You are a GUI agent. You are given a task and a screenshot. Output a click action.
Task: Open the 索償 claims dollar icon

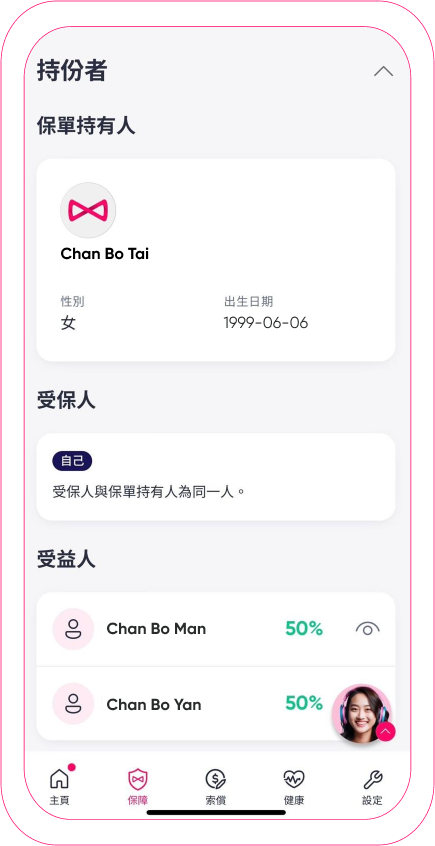(x=215, y=779)
